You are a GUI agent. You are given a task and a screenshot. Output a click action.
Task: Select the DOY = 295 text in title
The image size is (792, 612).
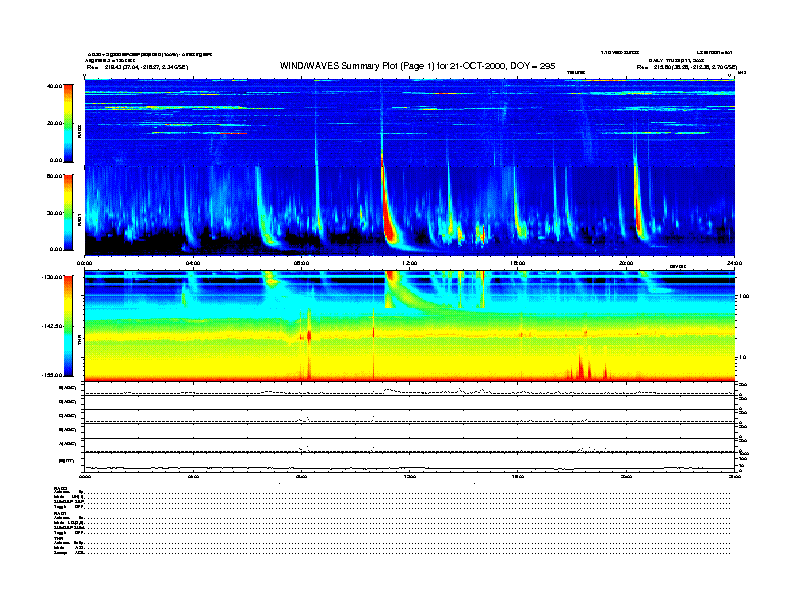tap(533, 66)
